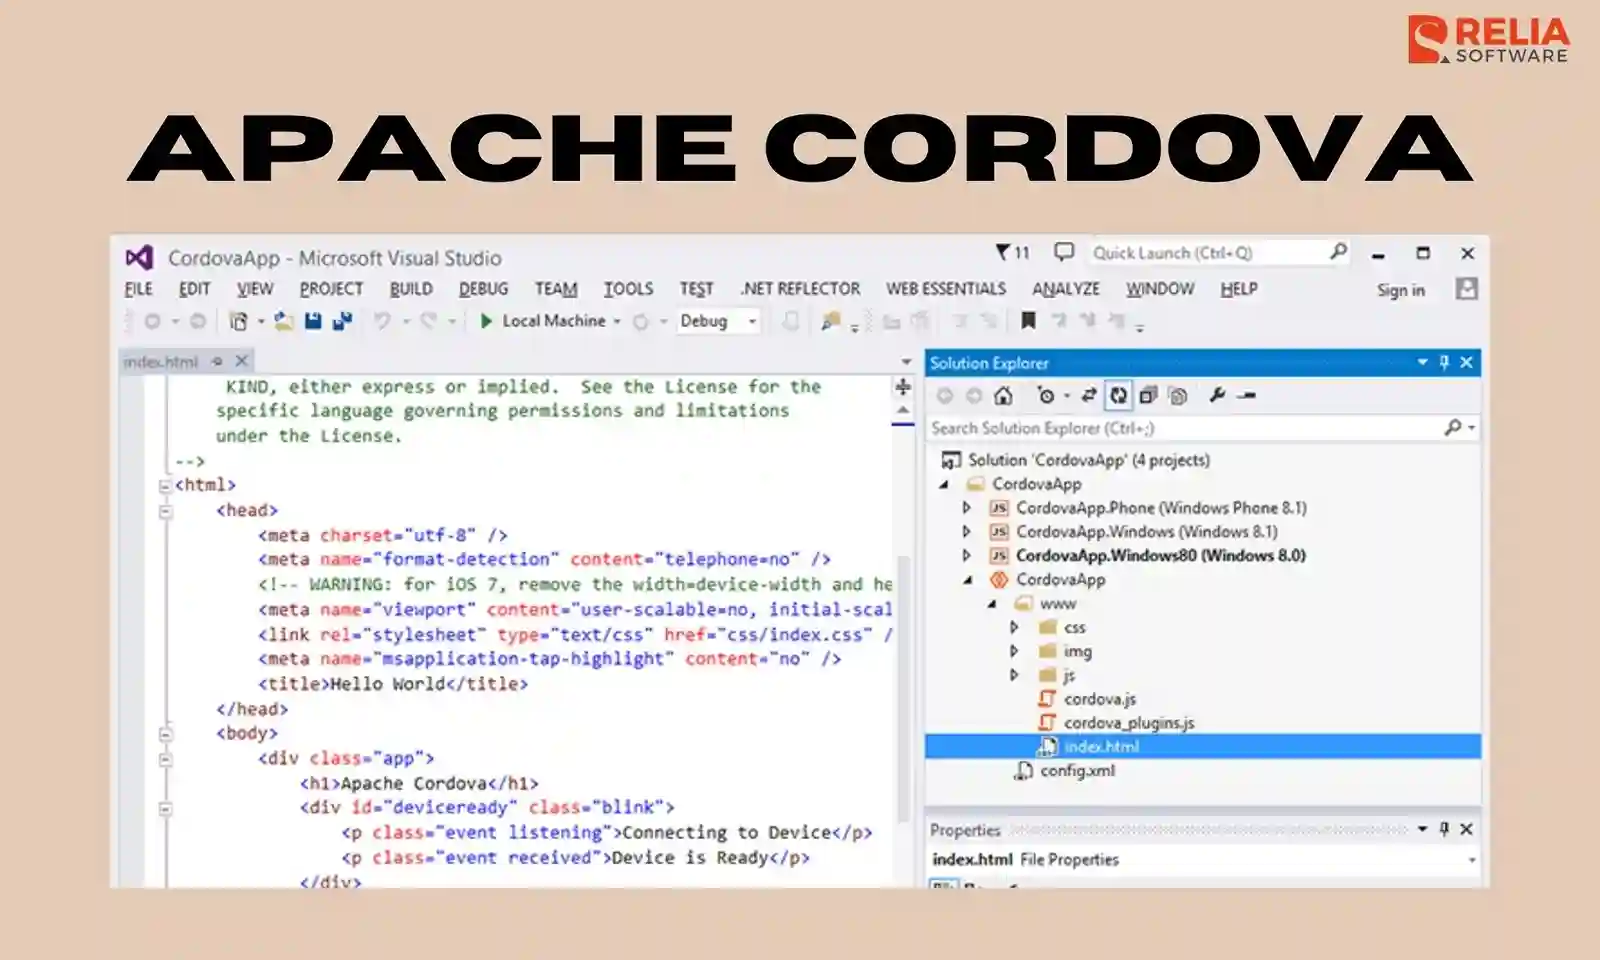Select cordova_plugins.js in the tree
Viewport: 1600px width, 960px height.
click(x=1128, y=723)
